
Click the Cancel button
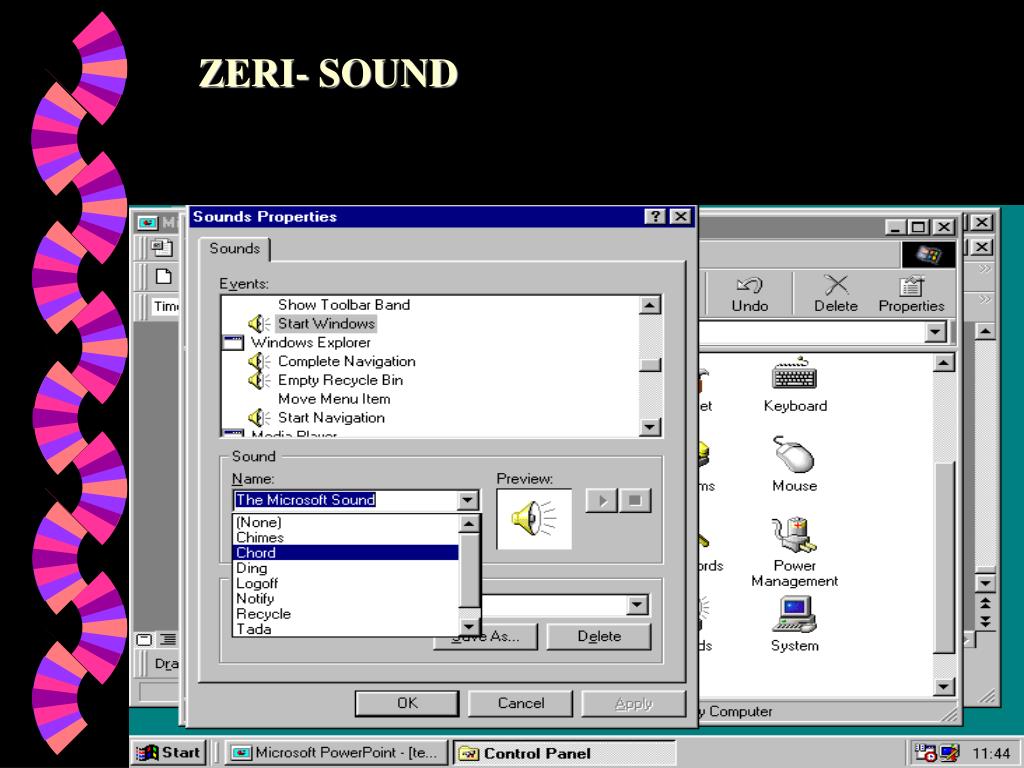[520, 703]
